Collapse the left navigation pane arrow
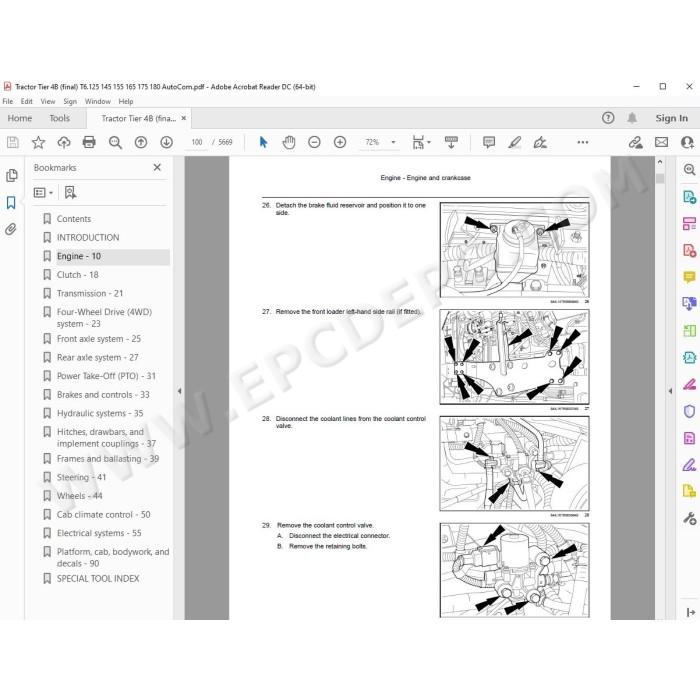The width and height of the screenshot is (700, 700). (x=179, y=391)
